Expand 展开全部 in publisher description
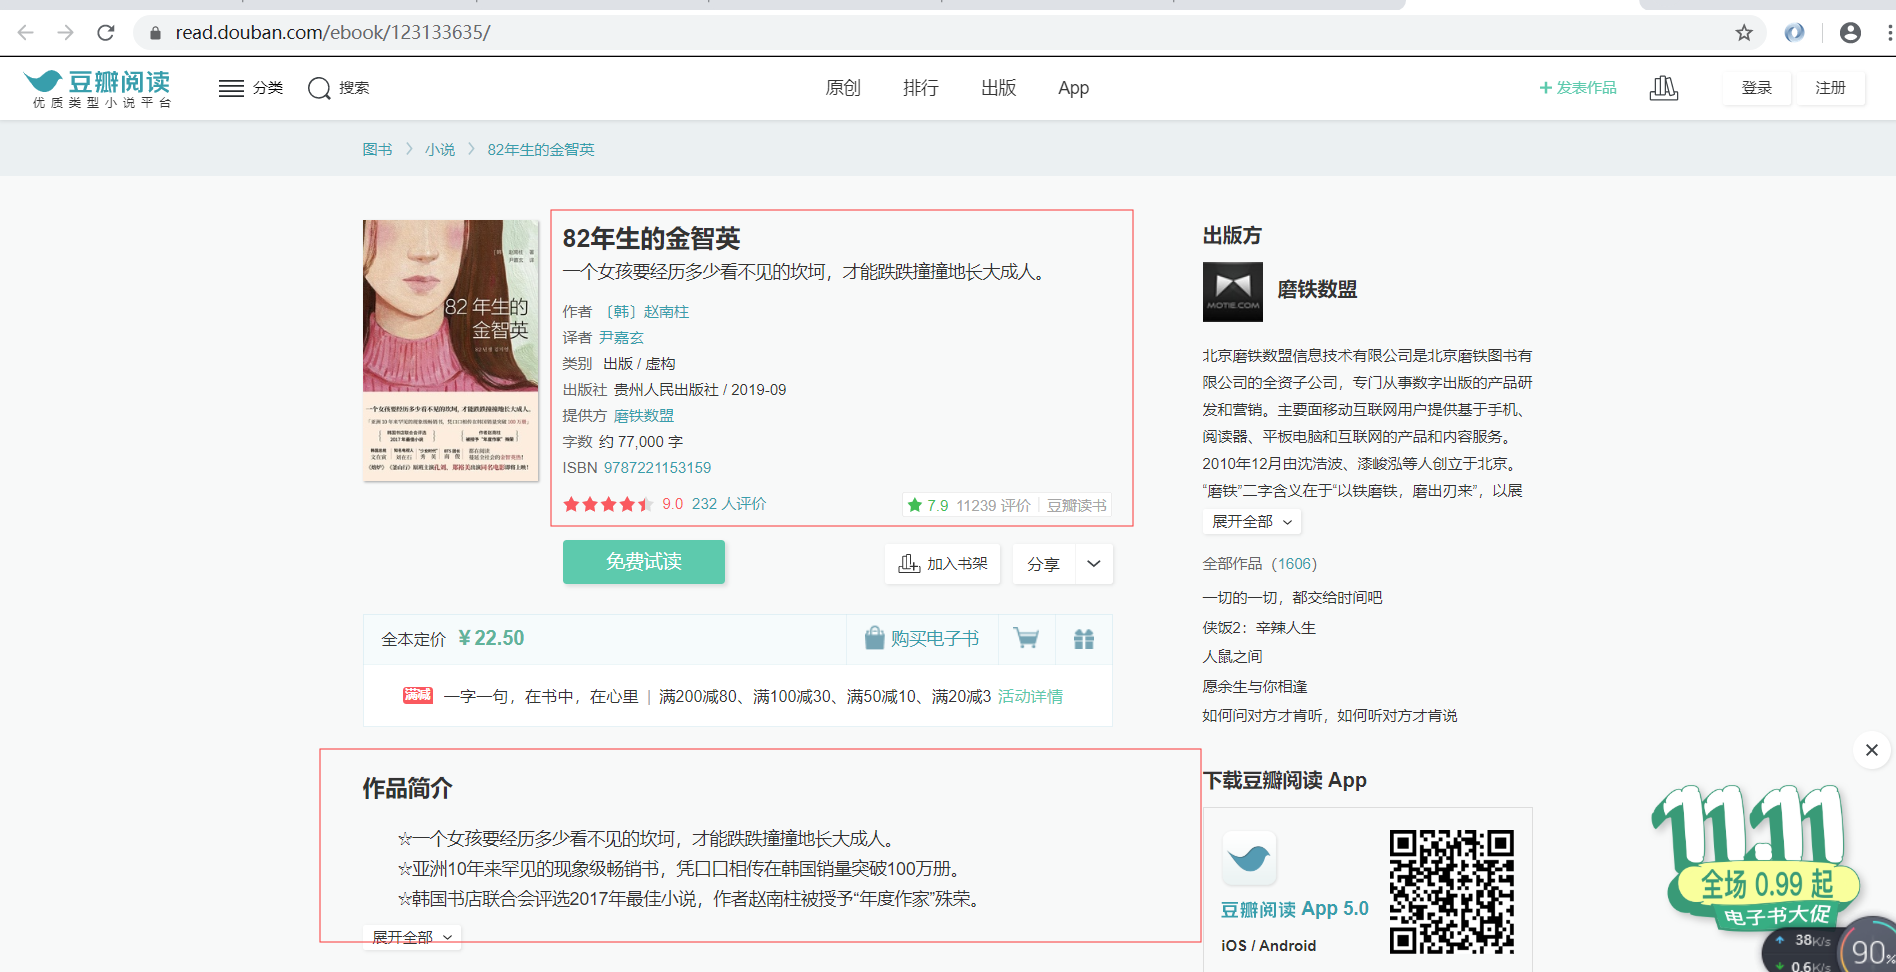Image resolution: width=1896 pixels, height=972 pixels. click(1251, 521)
